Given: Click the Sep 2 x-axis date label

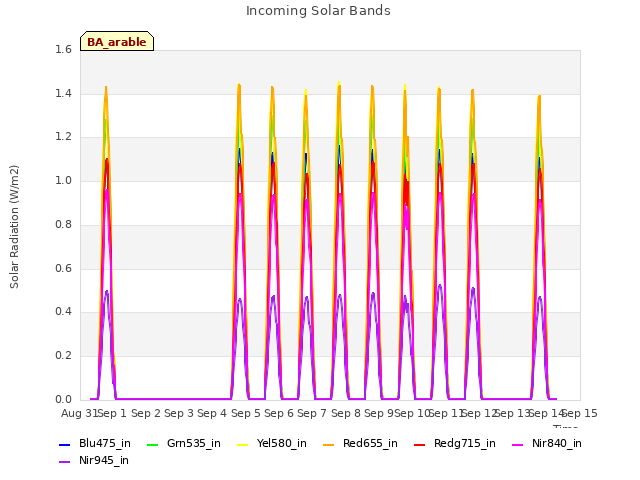Looking at the screenshot, I should [x=146, y=413].
